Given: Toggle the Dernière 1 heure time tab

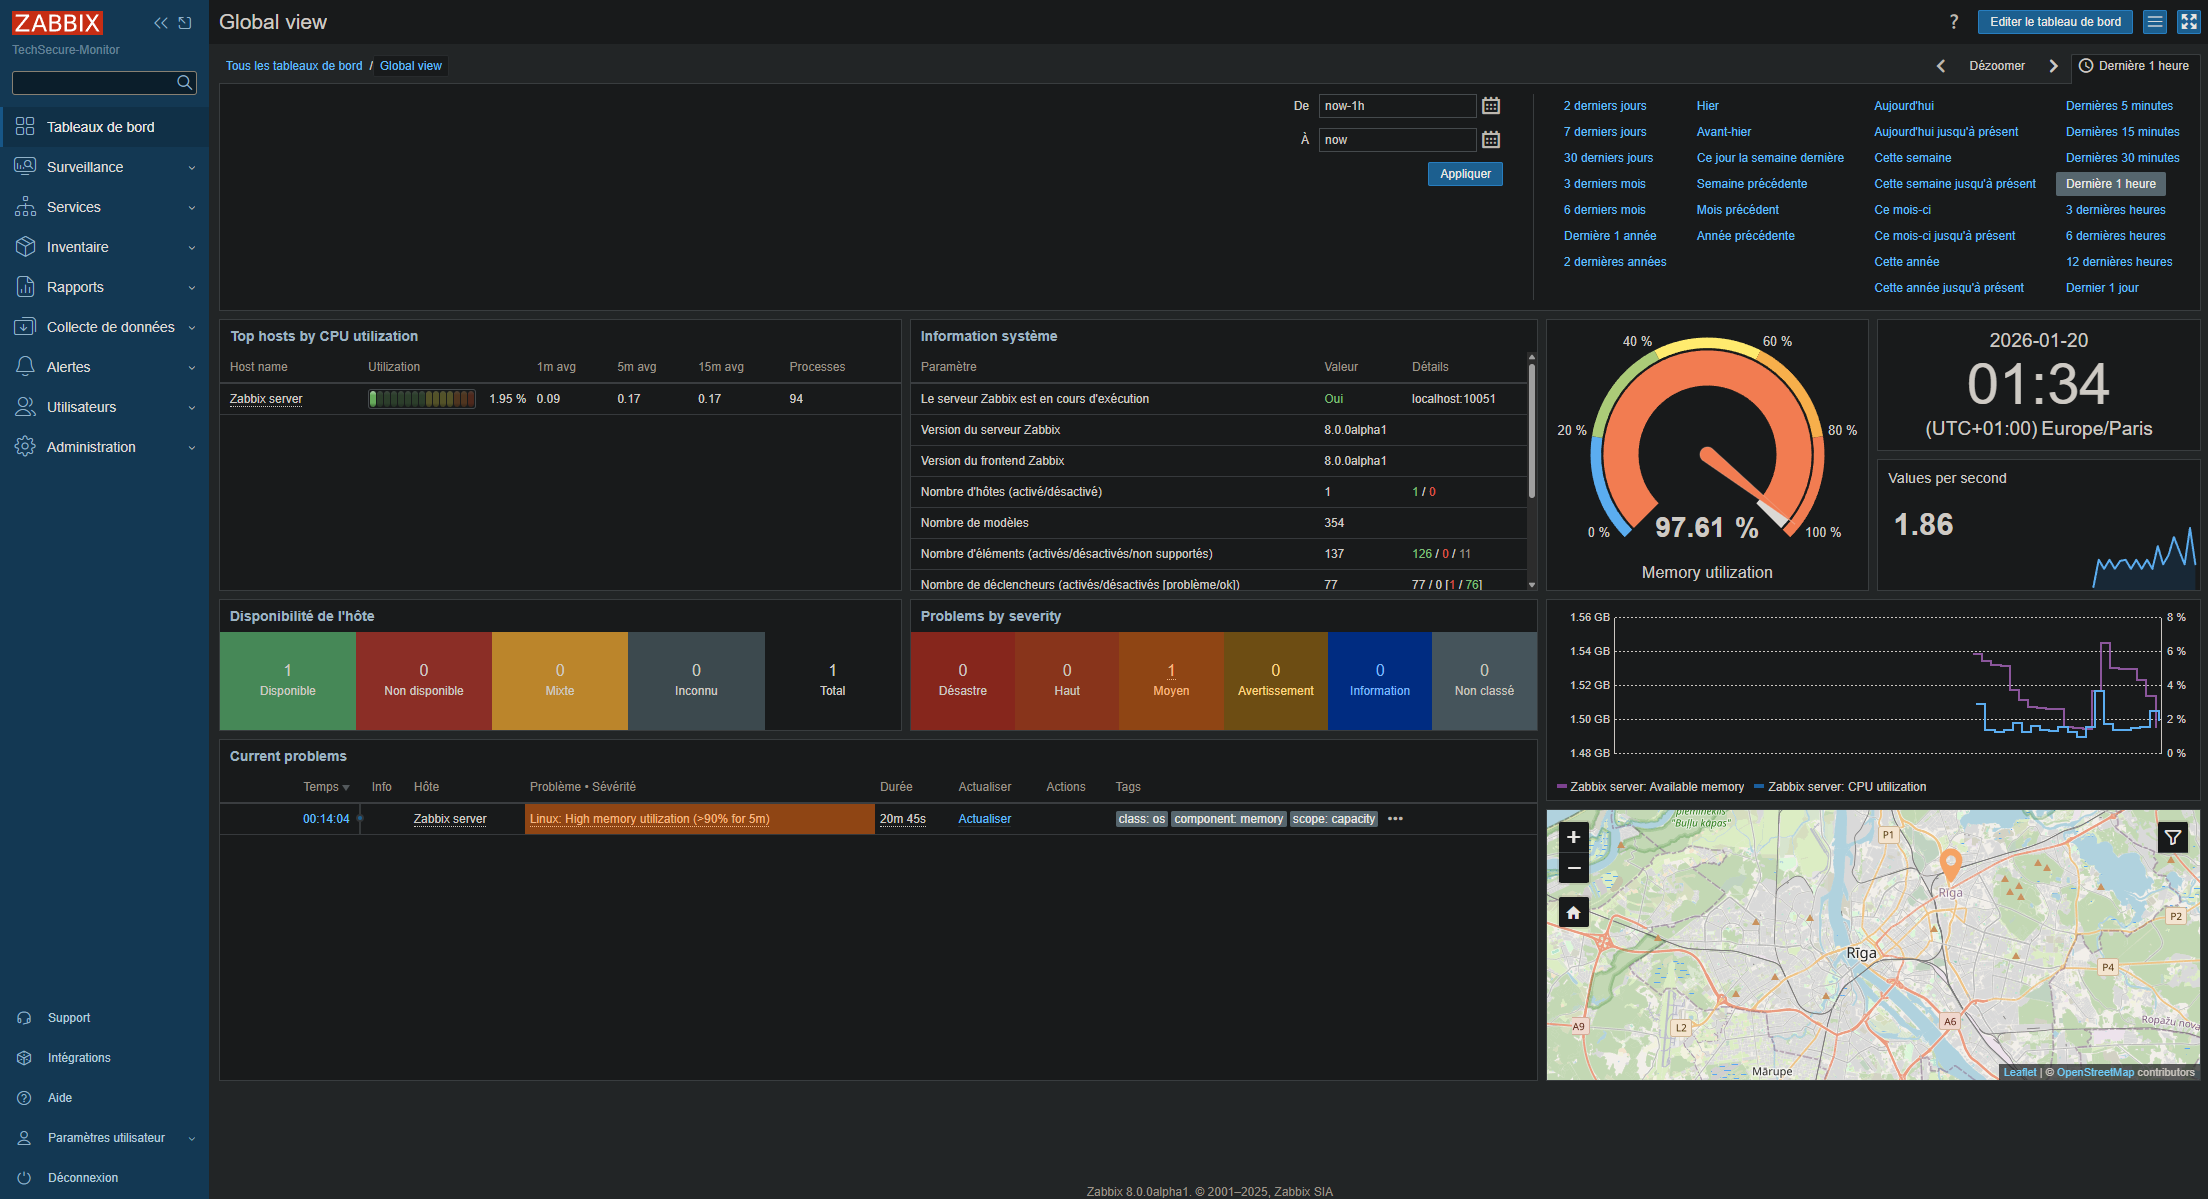Looking at the screenshot, I should coord(2134,66).
